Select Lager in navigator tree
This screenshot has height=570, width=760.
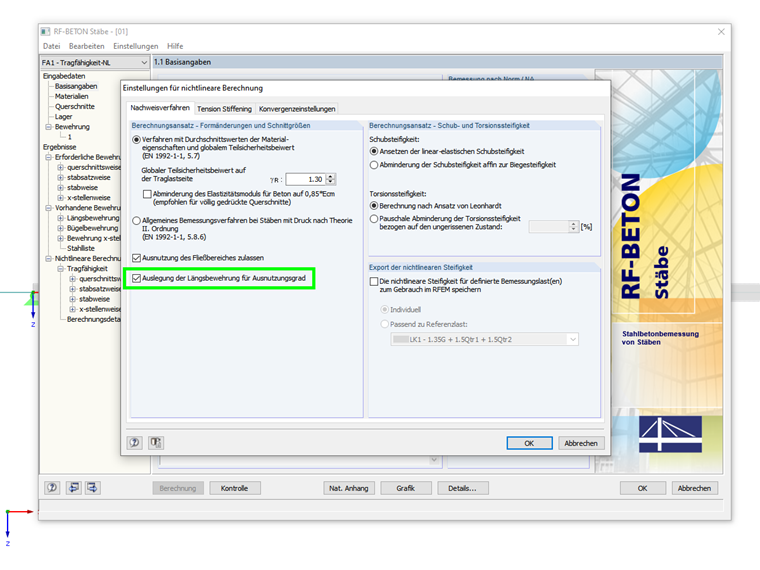click(x=63, y=117)
